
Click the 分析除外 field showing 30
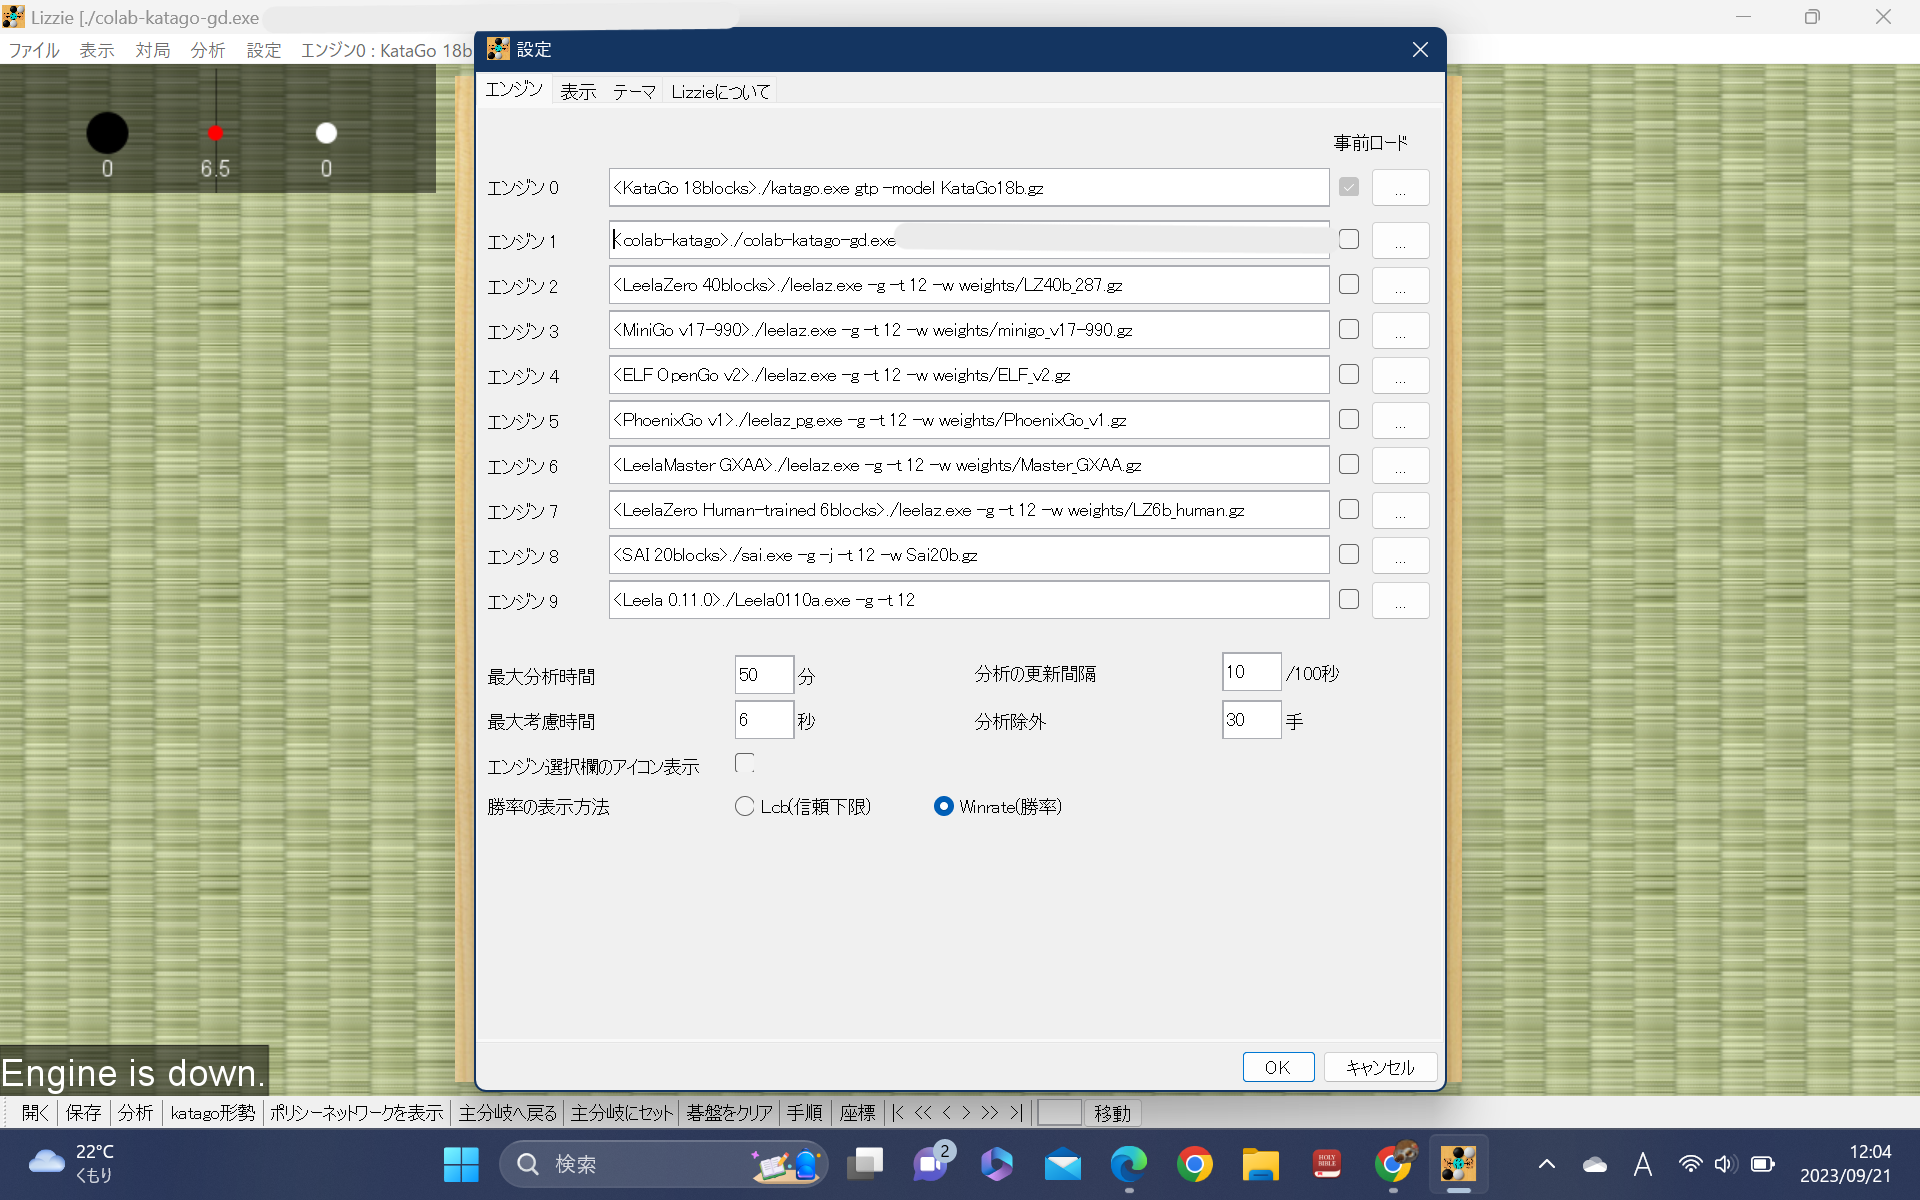click(x=1251, y=720)
